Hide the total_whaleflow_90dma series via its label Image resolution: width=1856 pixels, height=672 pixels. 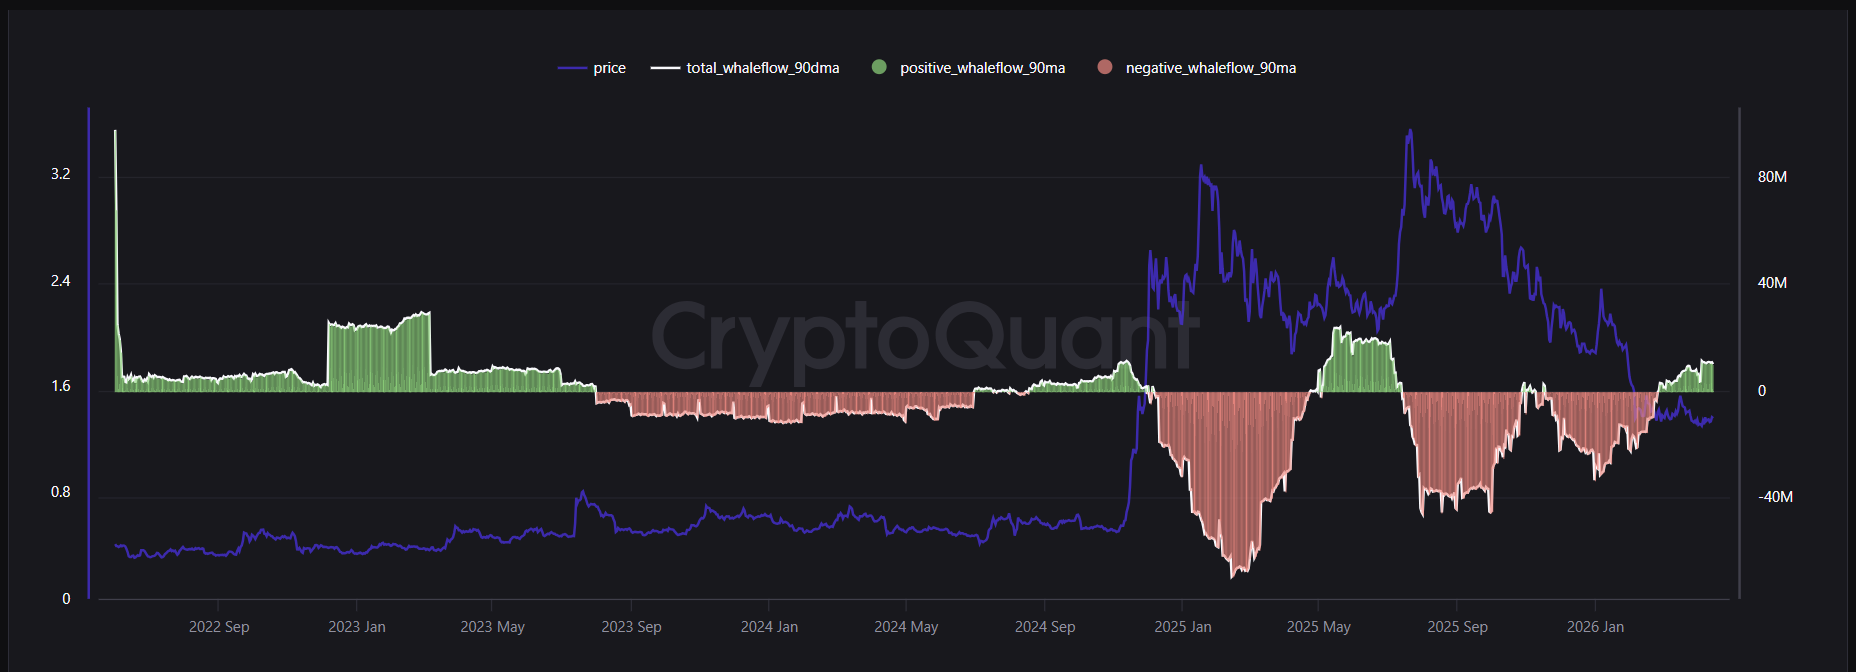coord(762,68)
